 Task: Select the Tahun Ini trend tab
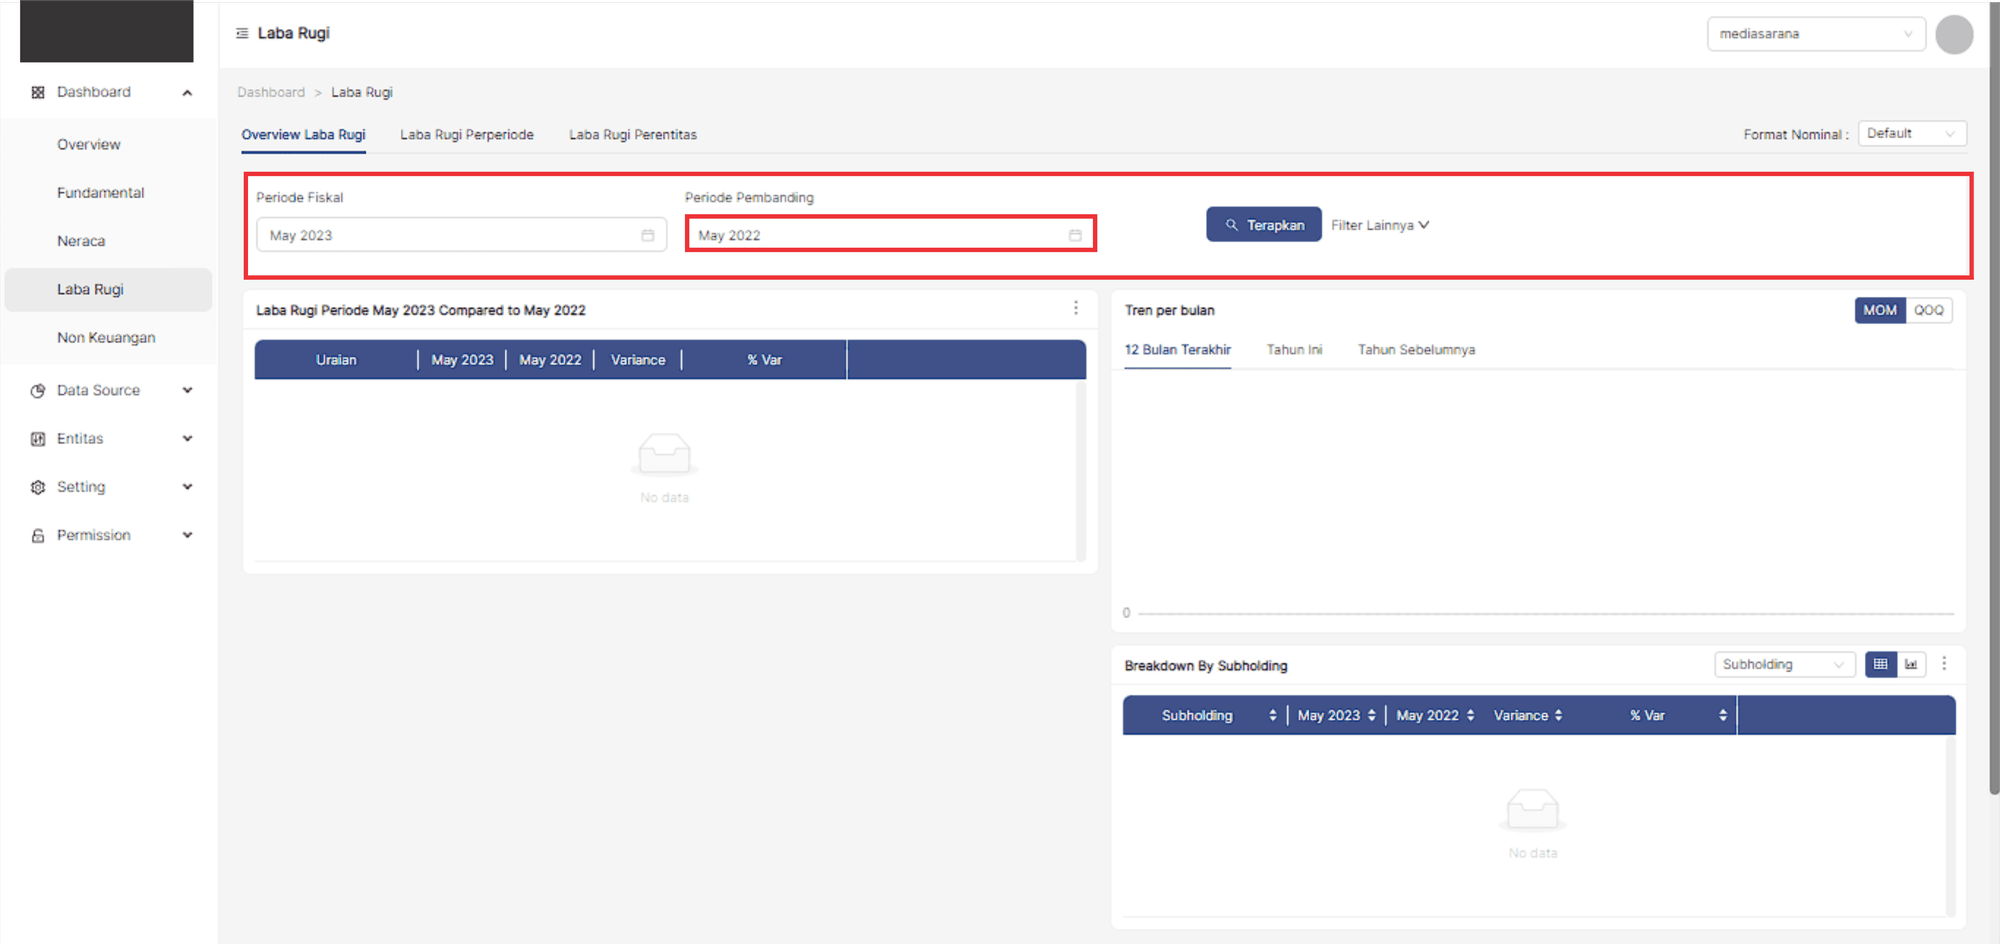[x=1294, y=350]
